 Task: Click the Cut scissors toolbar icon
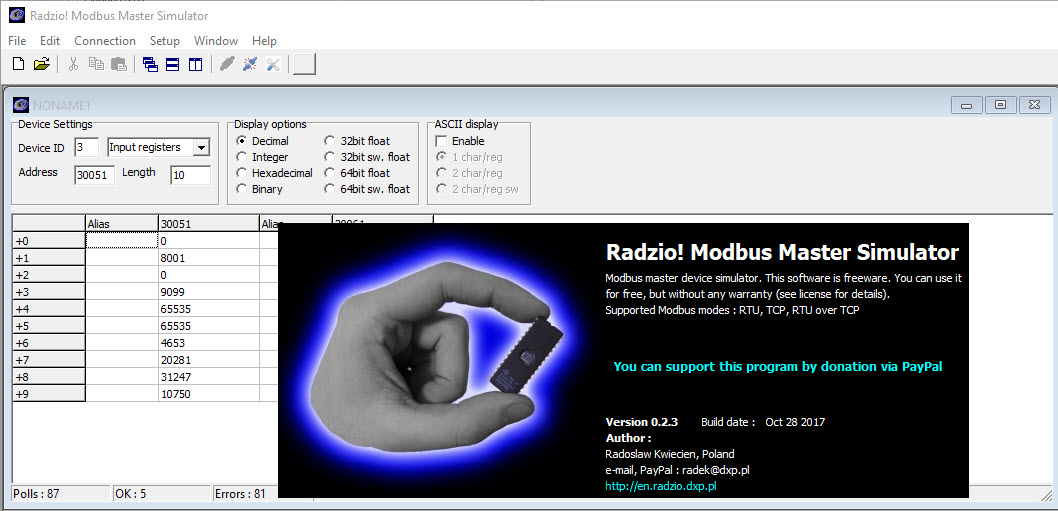(x=74, y=64)
